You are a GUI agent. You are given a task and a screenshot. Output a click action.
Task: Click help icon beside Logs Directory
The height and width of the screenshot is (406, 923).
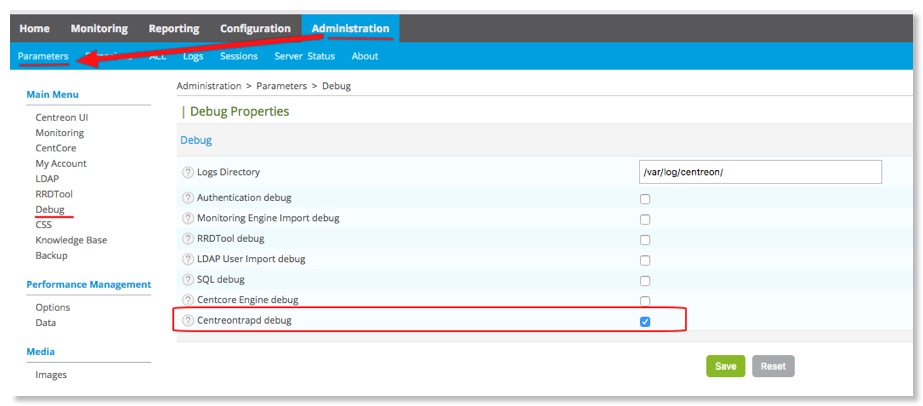pos(188,173)
